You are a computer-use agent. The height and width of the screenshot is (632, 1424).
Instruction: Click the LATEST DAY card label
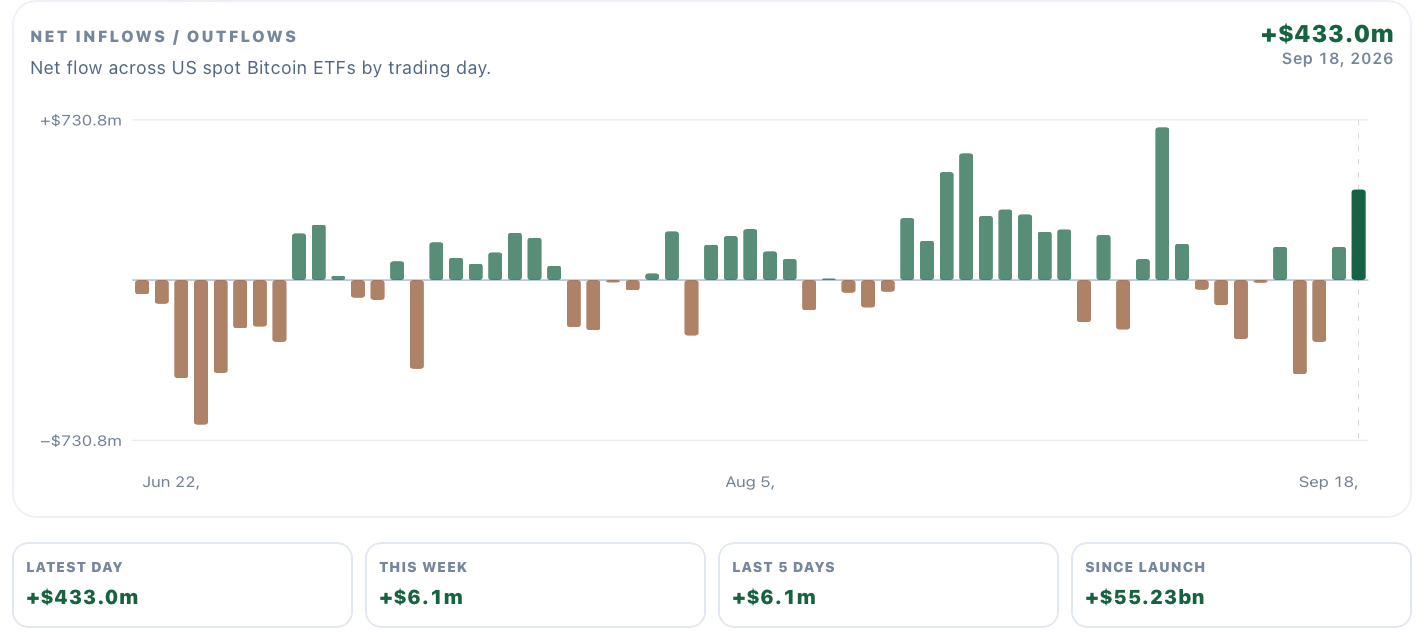coord(75,567)
